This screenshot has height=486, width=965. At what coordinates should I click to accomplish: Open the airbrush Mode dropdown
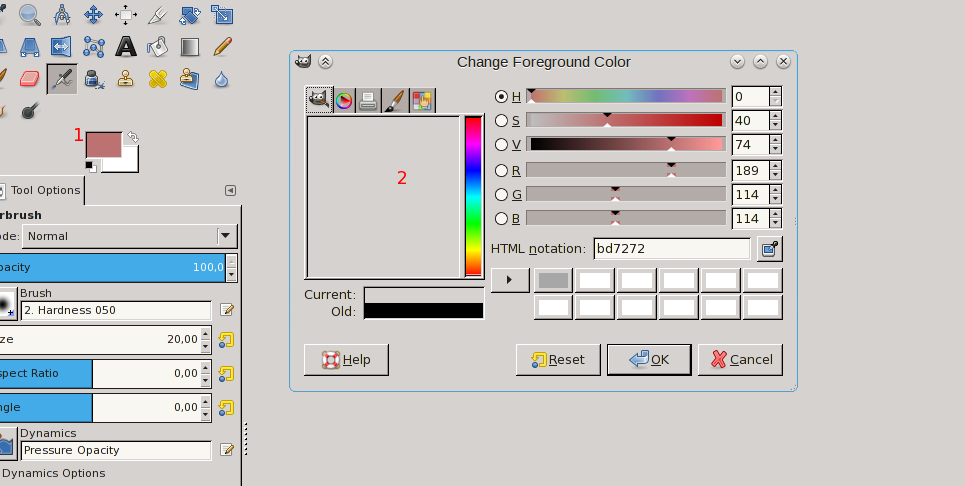(x=227, y=236)
